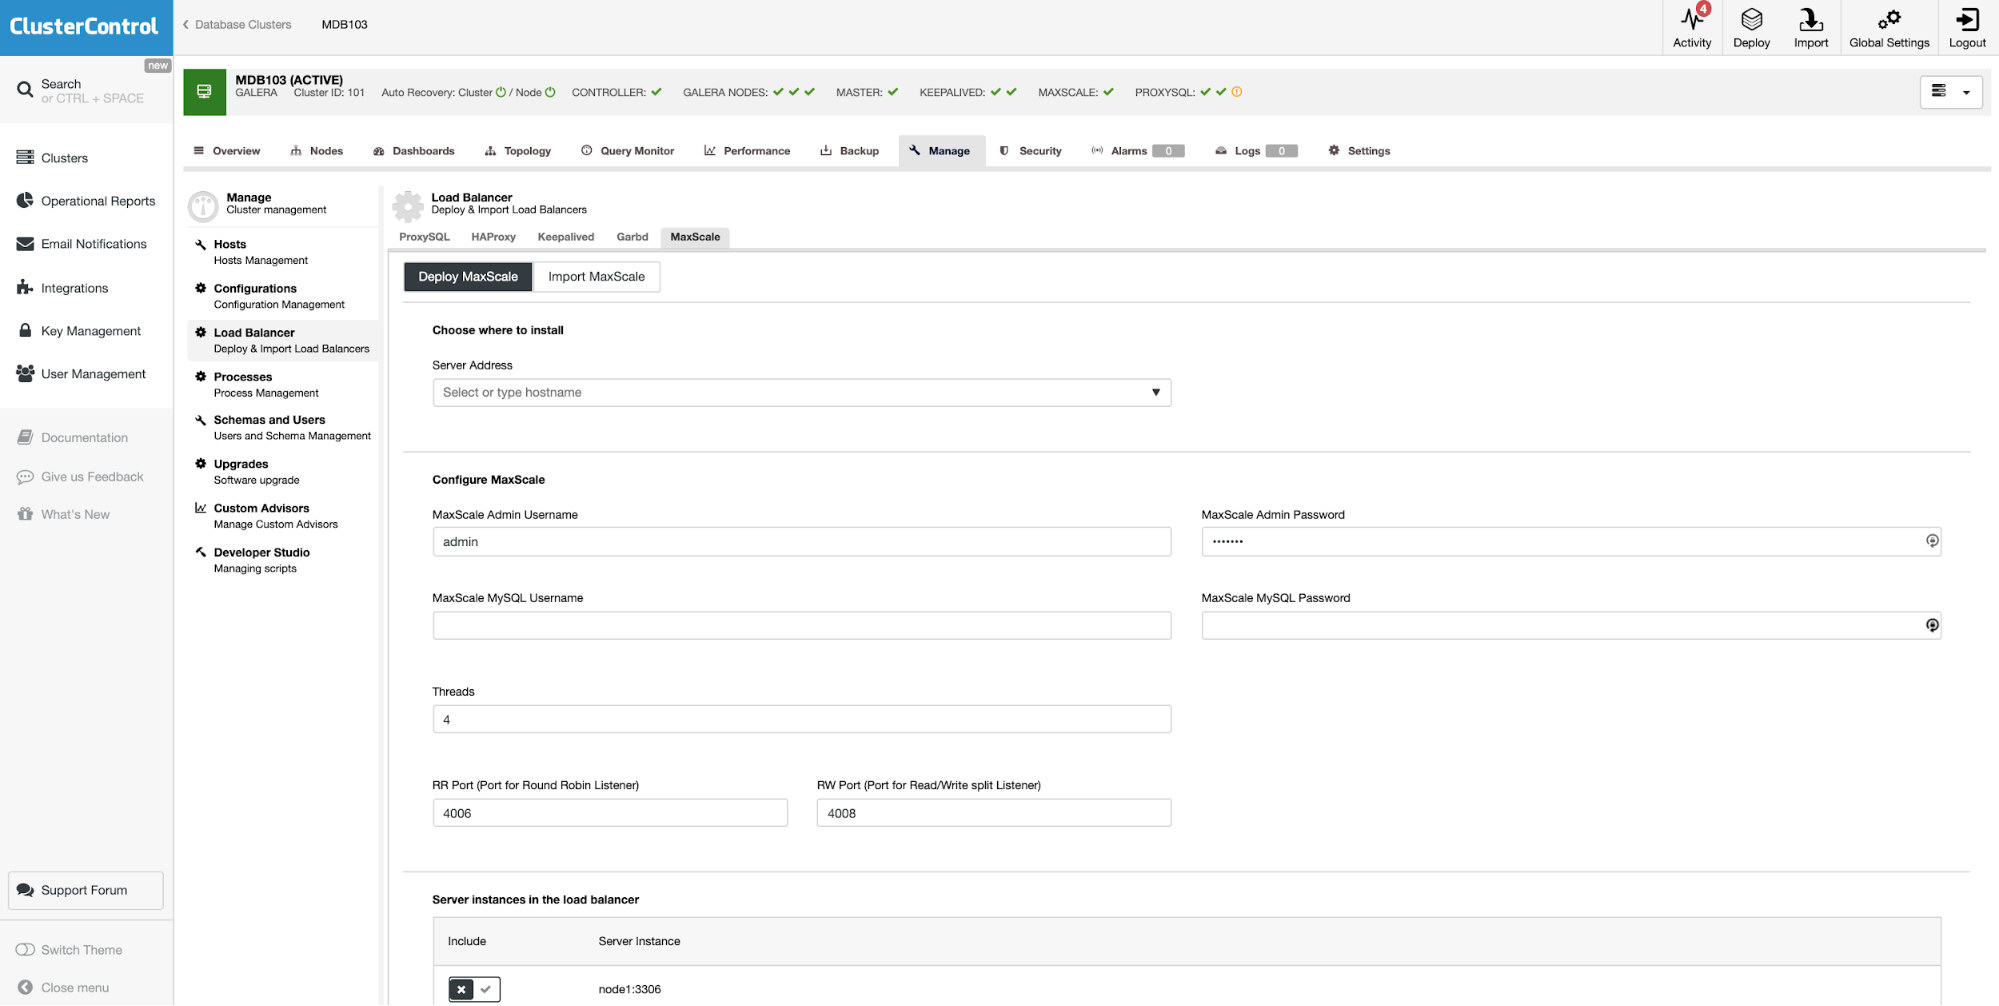Click the Import icon in top bar
Screen dimensions: 1999x1006
(x=1810, y=27)
